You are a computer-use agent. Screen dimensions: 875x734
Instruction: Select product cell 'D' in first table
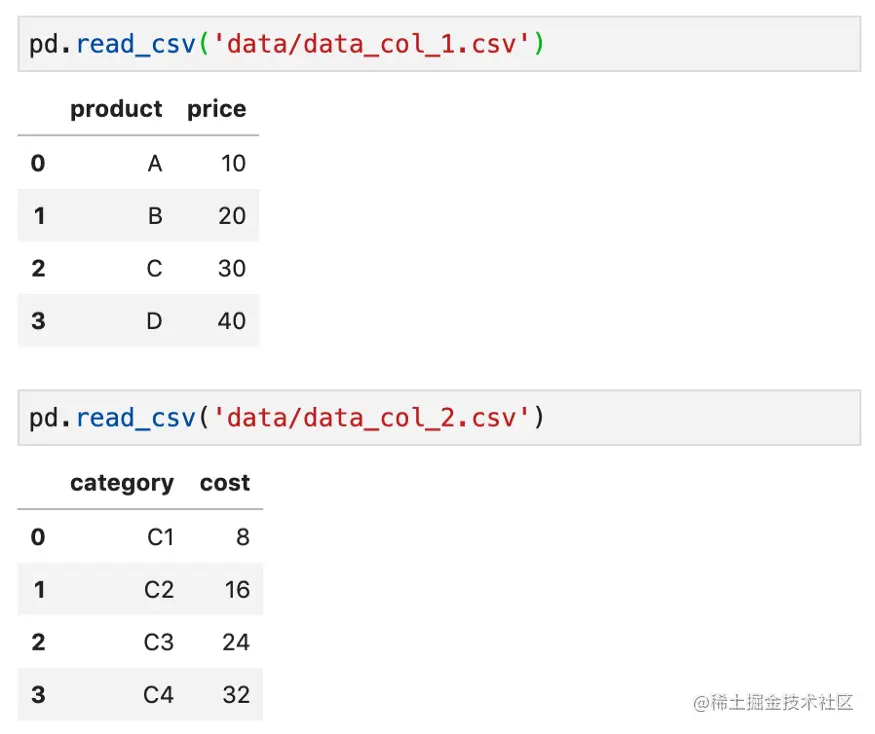point(155,321)
